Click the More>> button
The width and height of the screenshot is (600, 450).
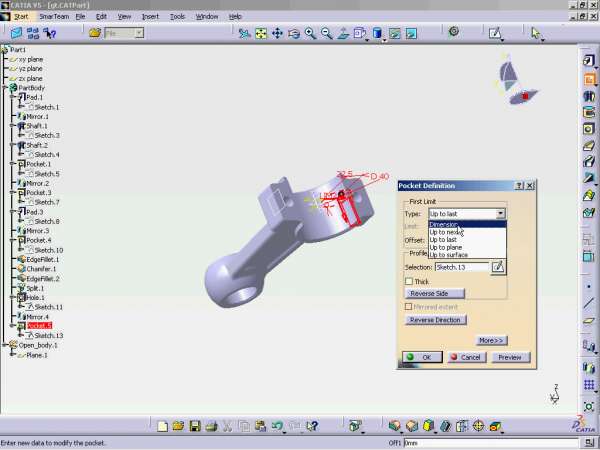tap(491, 340)
